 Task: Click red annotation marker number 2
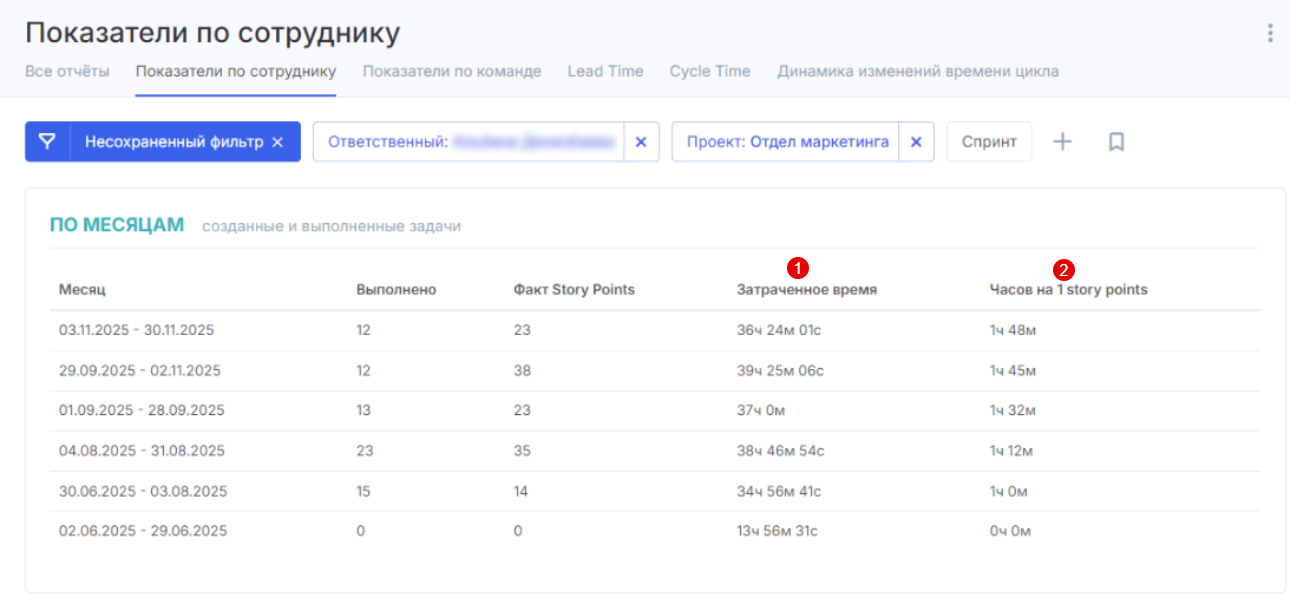point(1065,269)
